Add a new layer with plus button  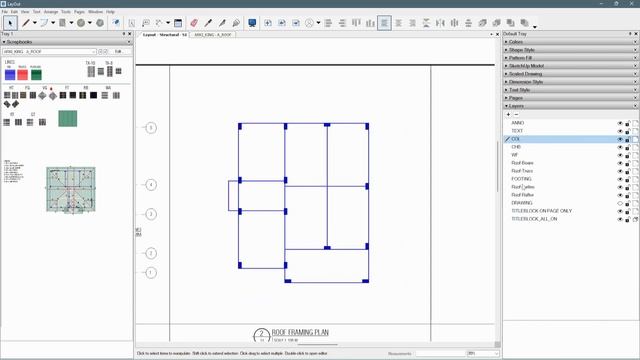508,115
